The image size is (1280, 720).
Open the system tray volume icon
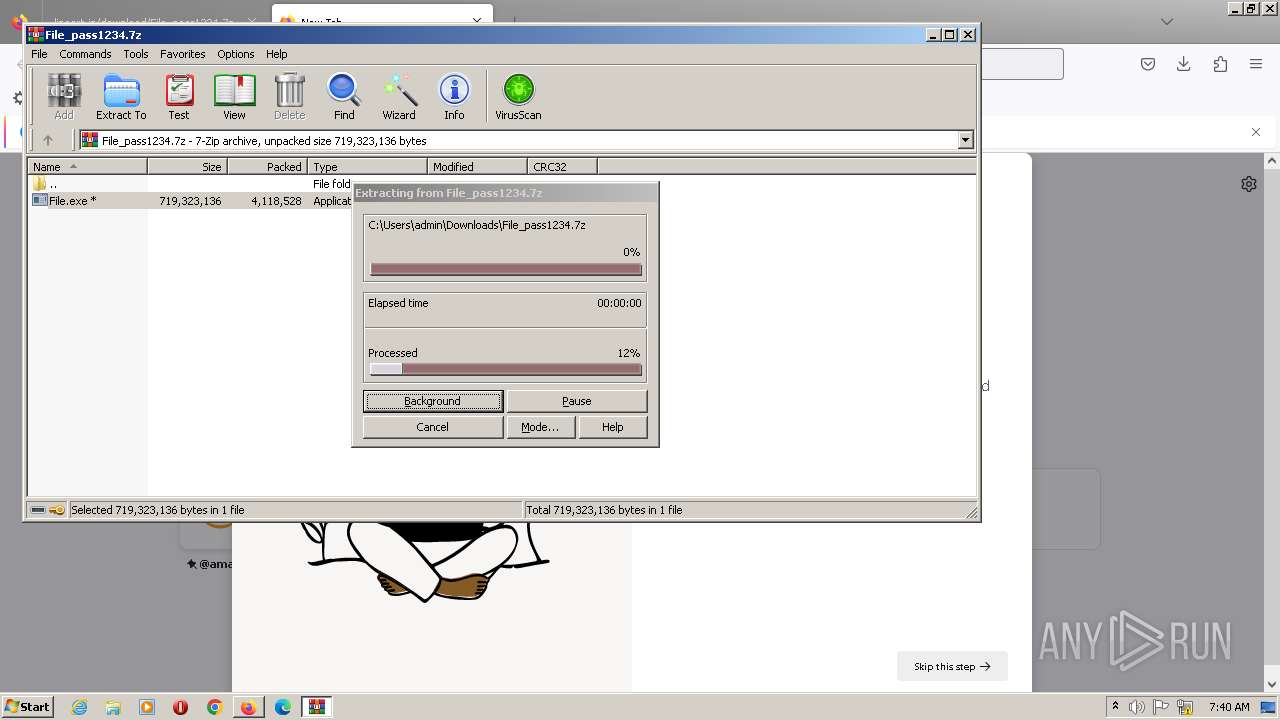pos(1137,707)
